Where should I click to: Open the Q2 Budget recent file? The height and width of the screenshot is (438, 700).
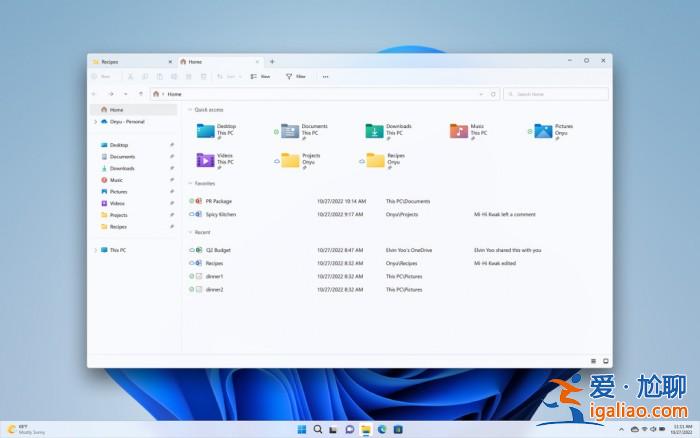point(218,250)
